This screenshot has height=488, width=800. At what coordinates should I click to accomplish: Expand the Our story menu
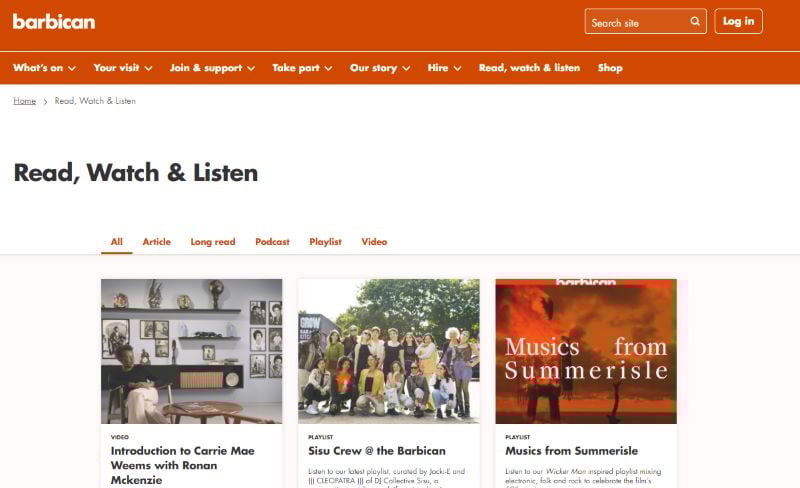pos(380,68)
